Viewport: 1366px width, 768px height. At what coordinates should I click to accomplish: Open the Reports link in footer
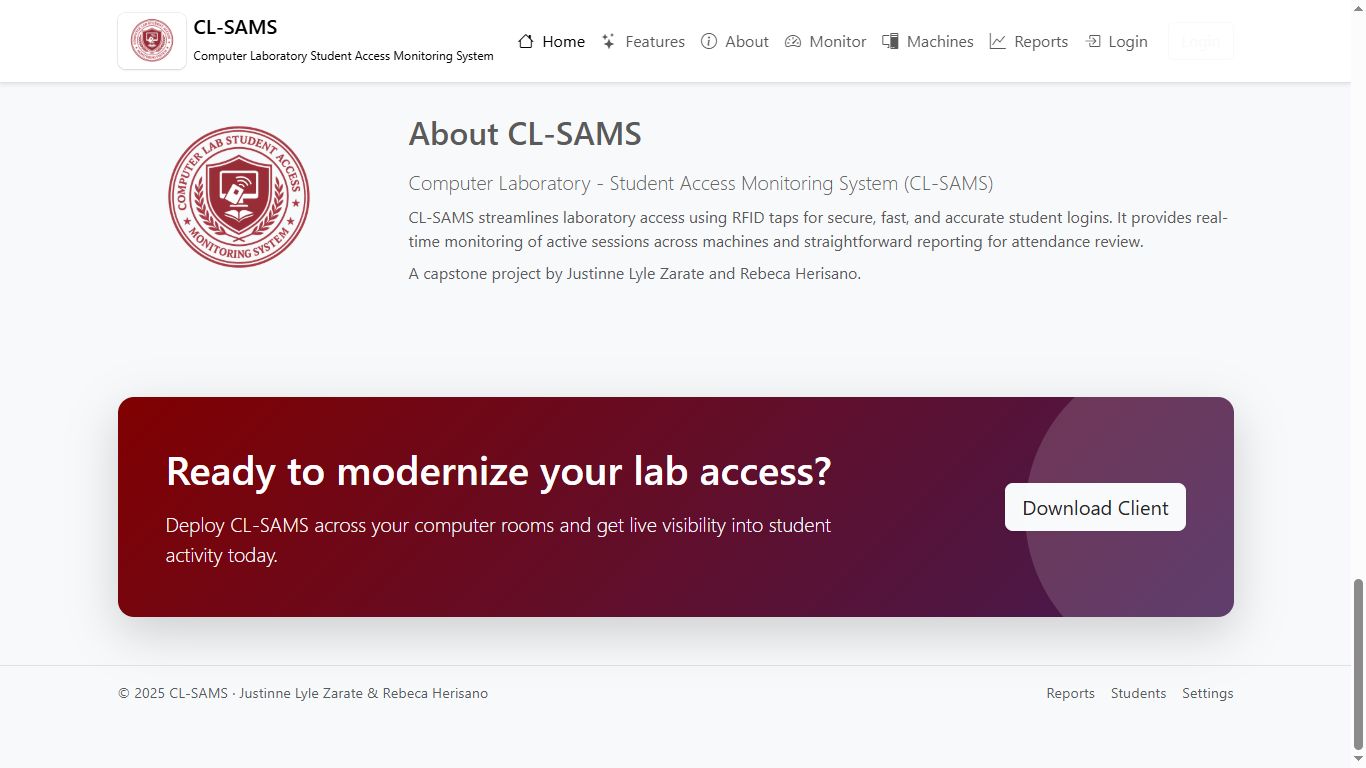coord(1070,693)
